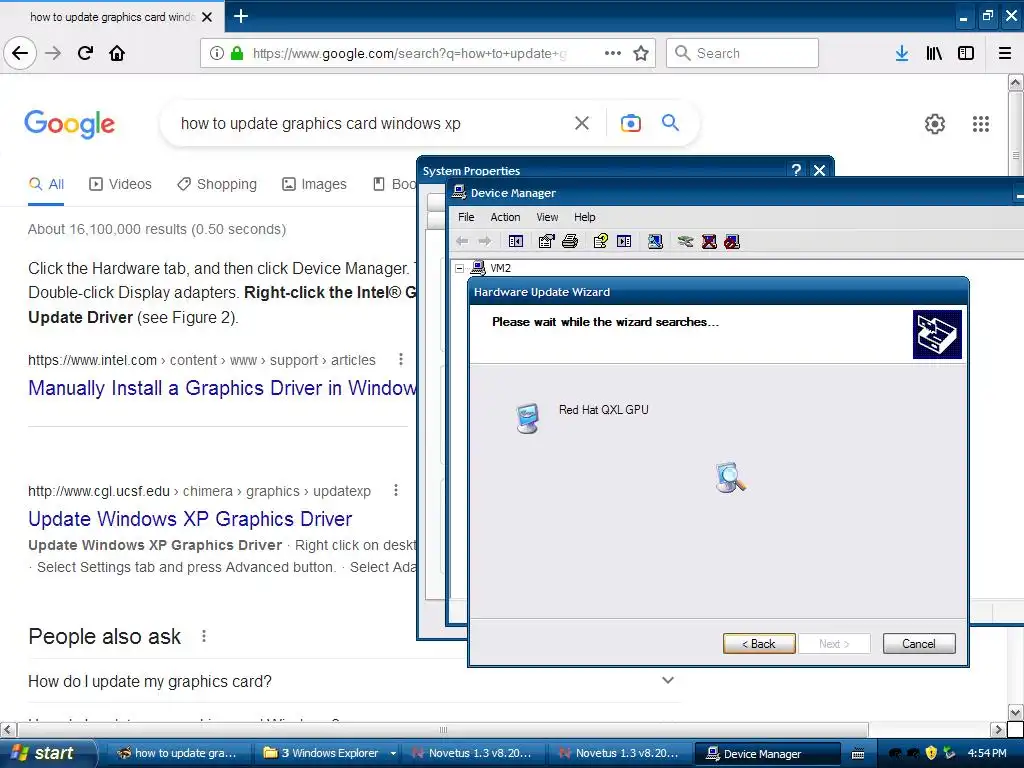Open Firefox hamburger menu
Image resolution: width=1024 pixels, height=768 pixels.
1005,53
